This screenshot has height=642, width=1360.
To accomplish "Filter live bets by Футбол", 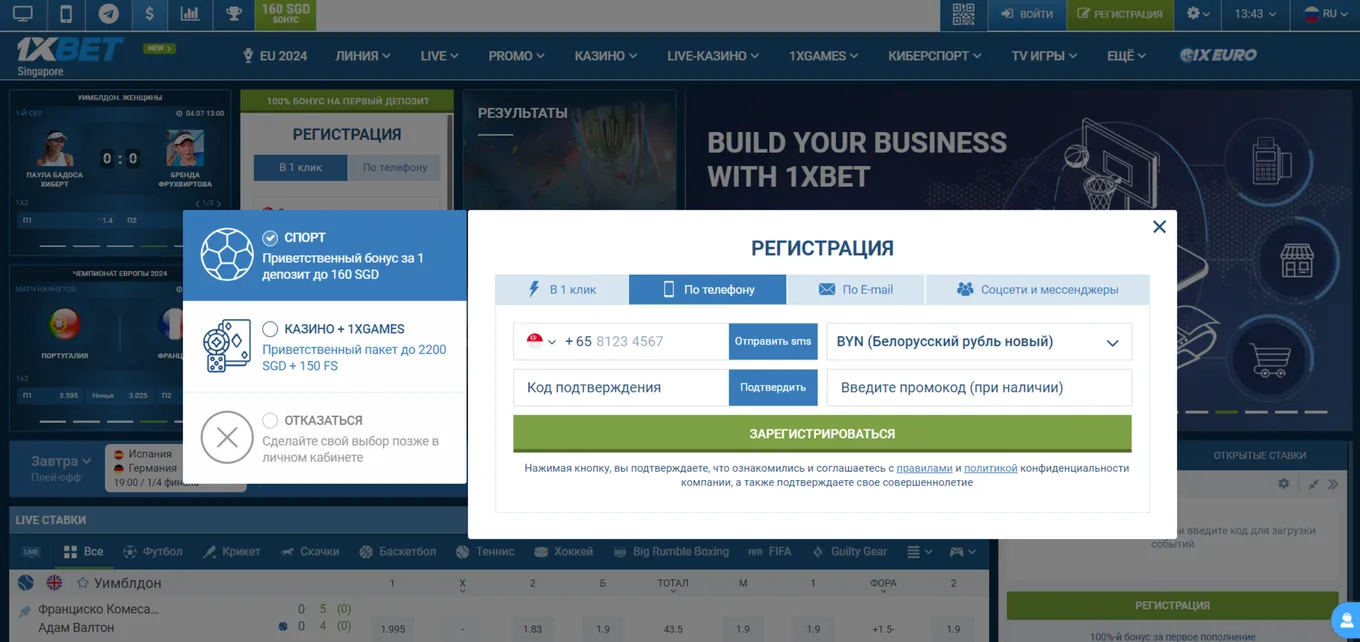I will coord(153,551).
